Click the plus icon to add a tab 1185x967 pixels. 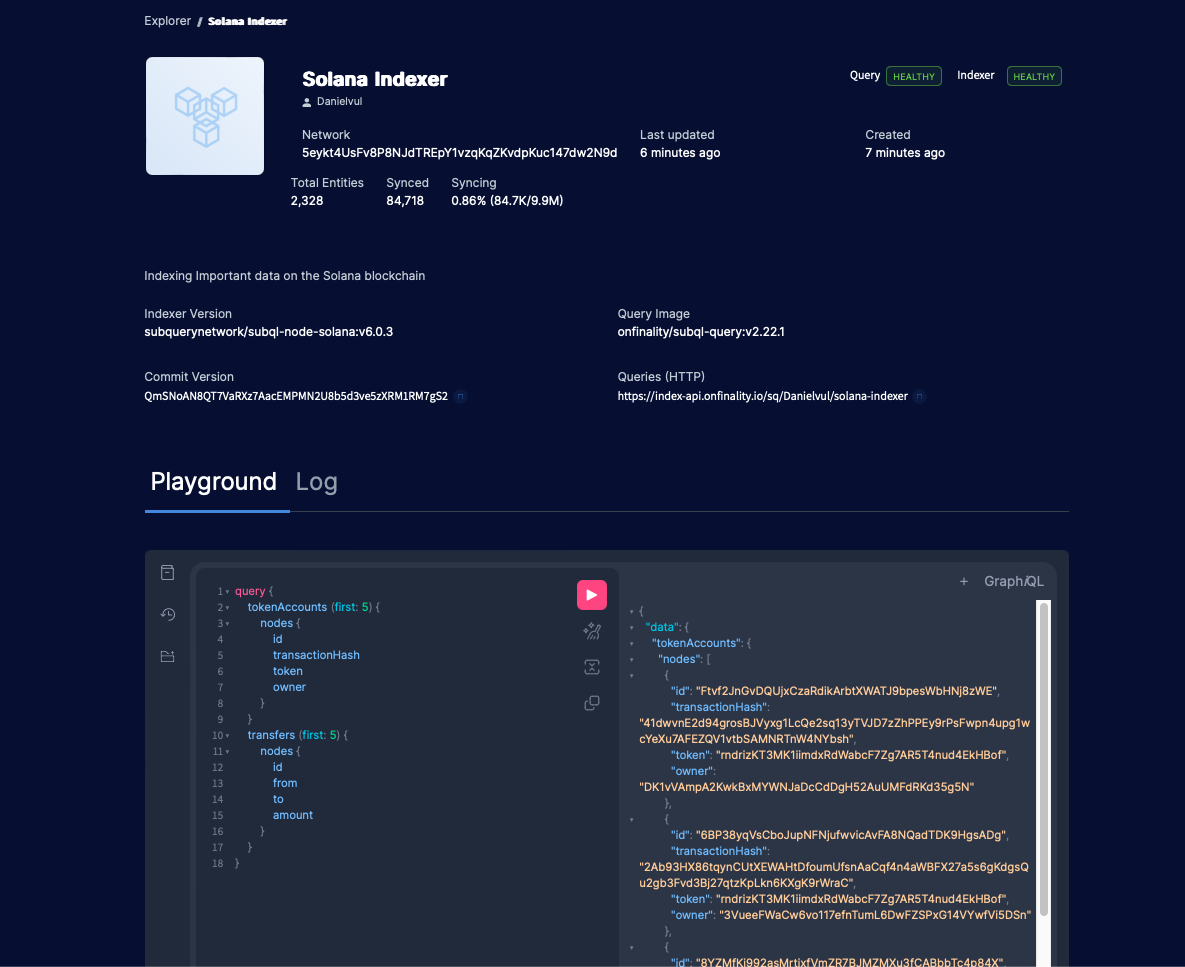pyautogui.click(x=963, y=581)
